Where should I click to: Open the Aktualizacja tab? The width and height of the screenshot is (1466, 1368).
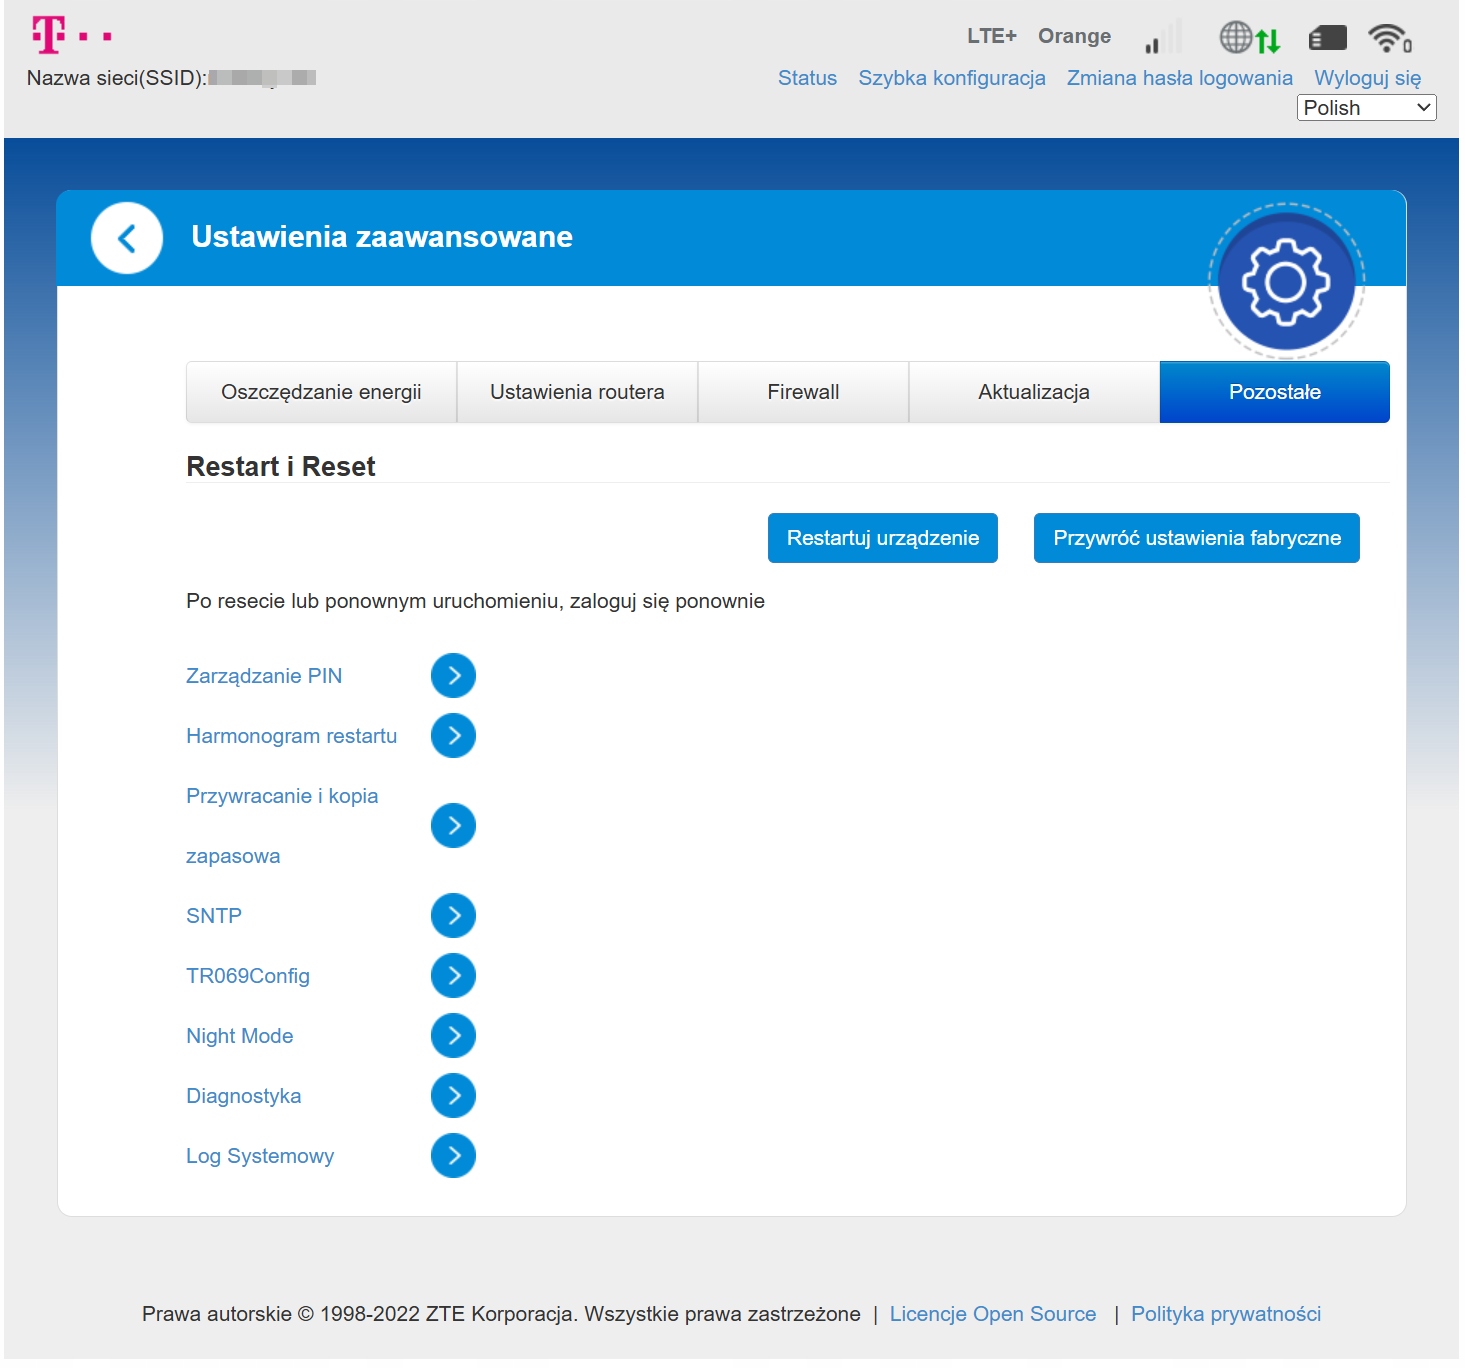pos(1033,392)
